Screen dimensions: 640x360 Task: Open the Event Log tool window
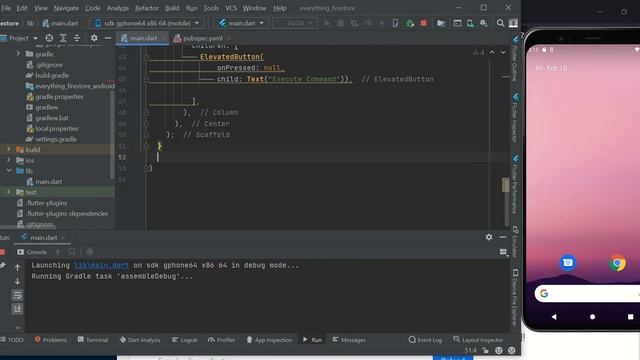pos(425,340)
